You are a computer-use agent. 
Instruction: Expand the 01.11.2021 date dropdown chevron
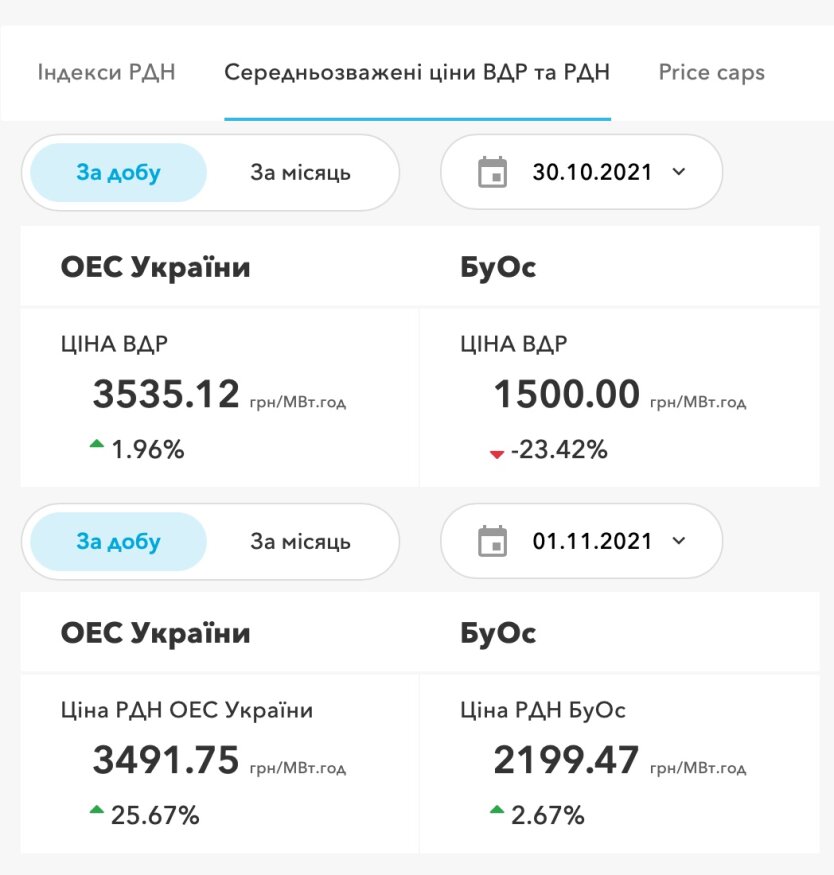pyautogui.click(x=680, y=542)
